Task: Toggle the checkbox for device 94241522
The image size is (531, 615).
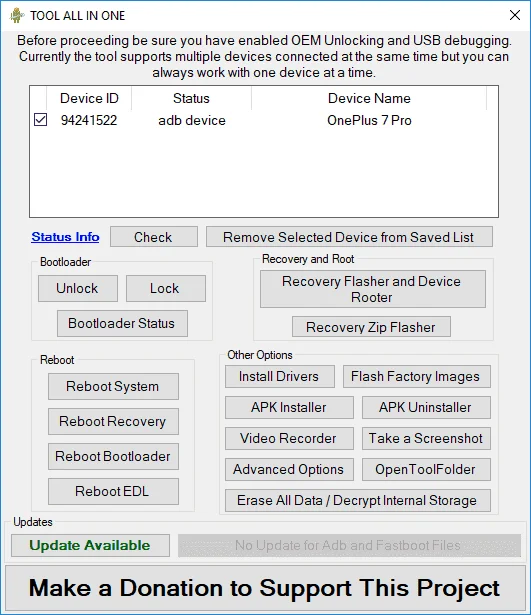Action: pyautogui.click(x=40, y=120)
